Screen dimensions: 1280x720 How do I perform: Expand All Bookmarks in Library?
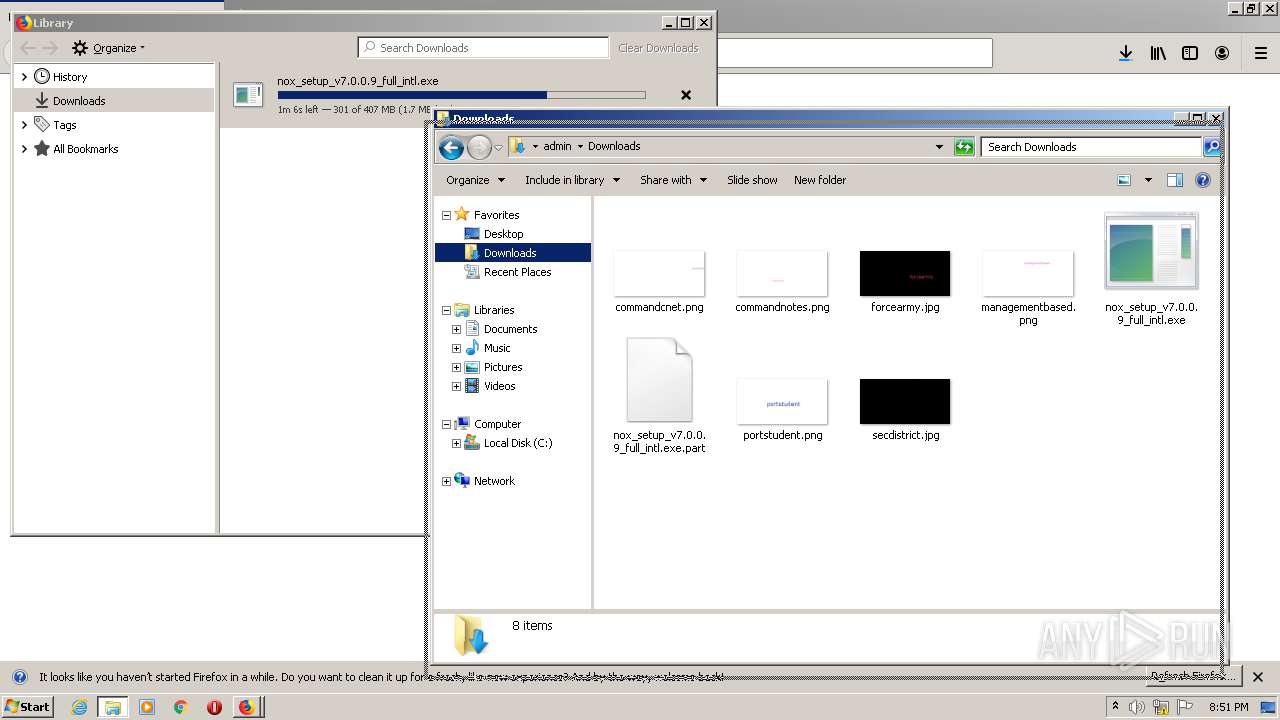pyautogui.click(x=24, y=149)
